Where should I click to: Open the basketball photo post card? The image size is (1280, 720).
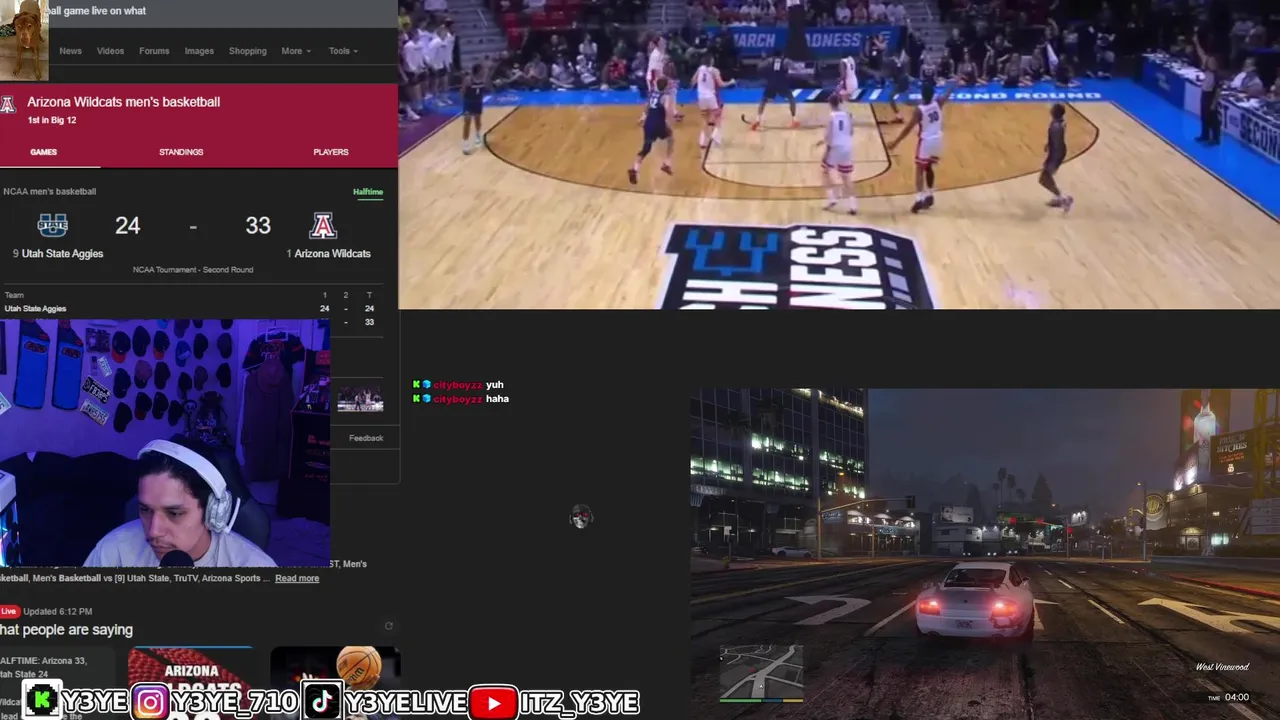[x=335, y=676]
